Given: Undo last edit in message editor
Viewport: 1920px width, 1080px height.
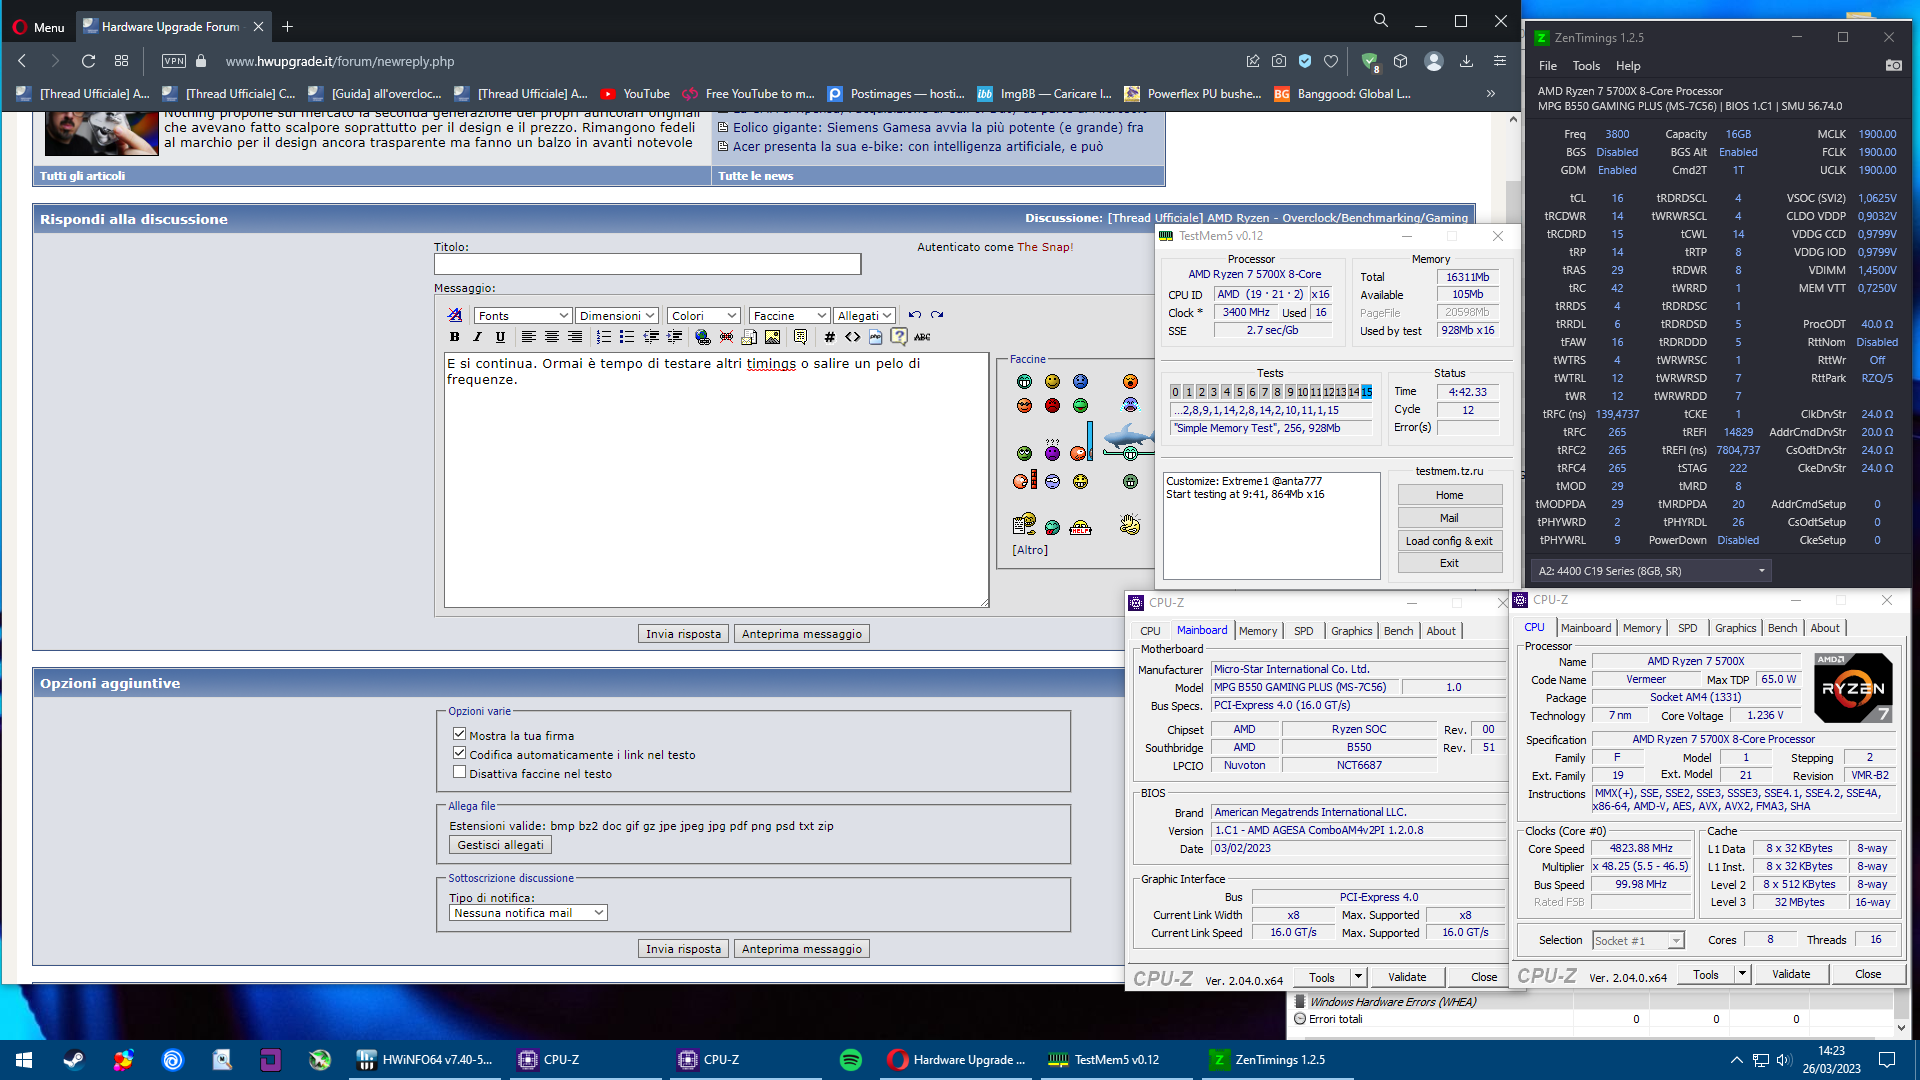Looking at the screenshot, I should [914, 315].
